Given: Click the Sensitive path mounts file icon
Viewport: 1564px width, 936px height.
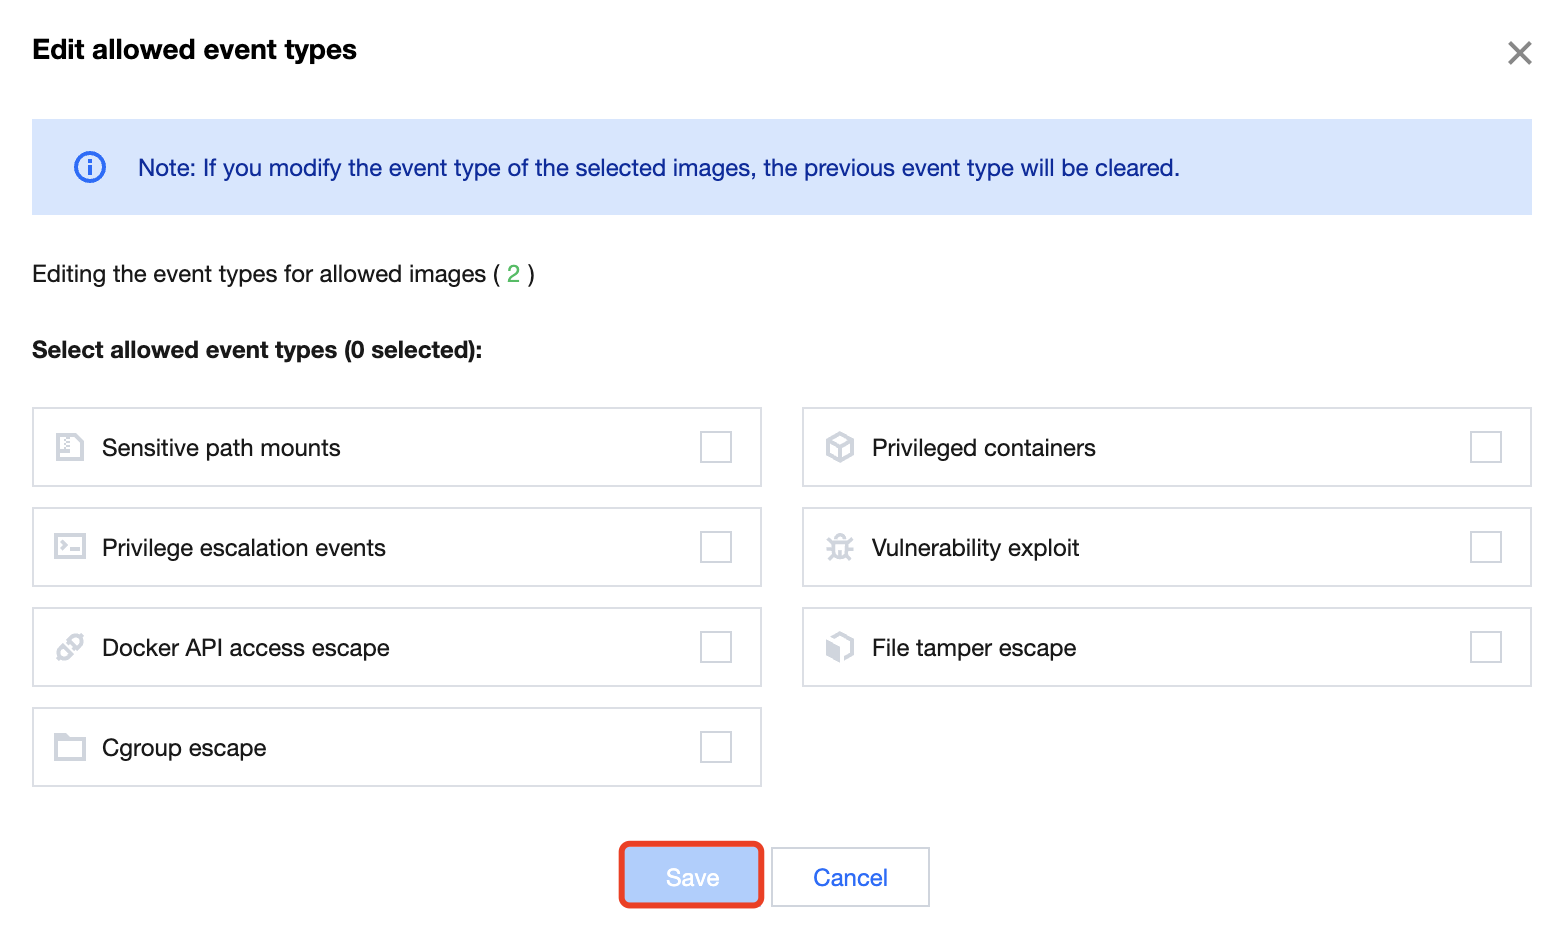Looking at the screenshot, I should click(x=69, y=447).
